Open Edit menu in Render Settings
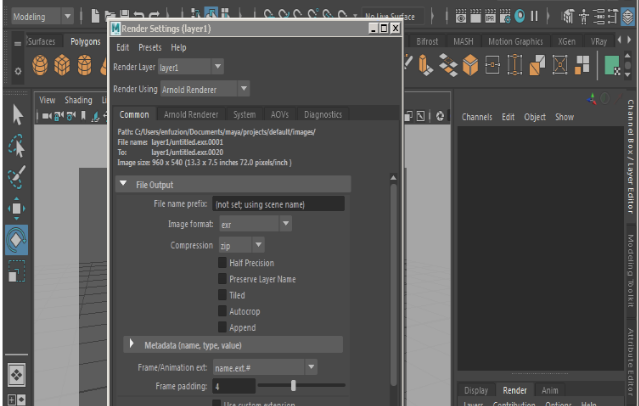The width and height of the screenshot is (639, 406). point(123,48)
